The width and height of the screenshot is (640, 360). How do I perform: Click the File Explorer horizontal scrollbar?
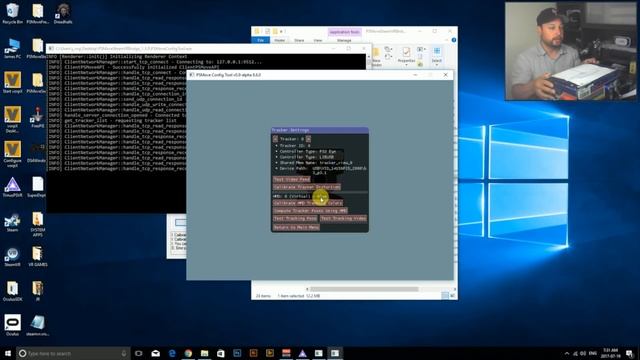pyautogui.click(x=364, y=289)
